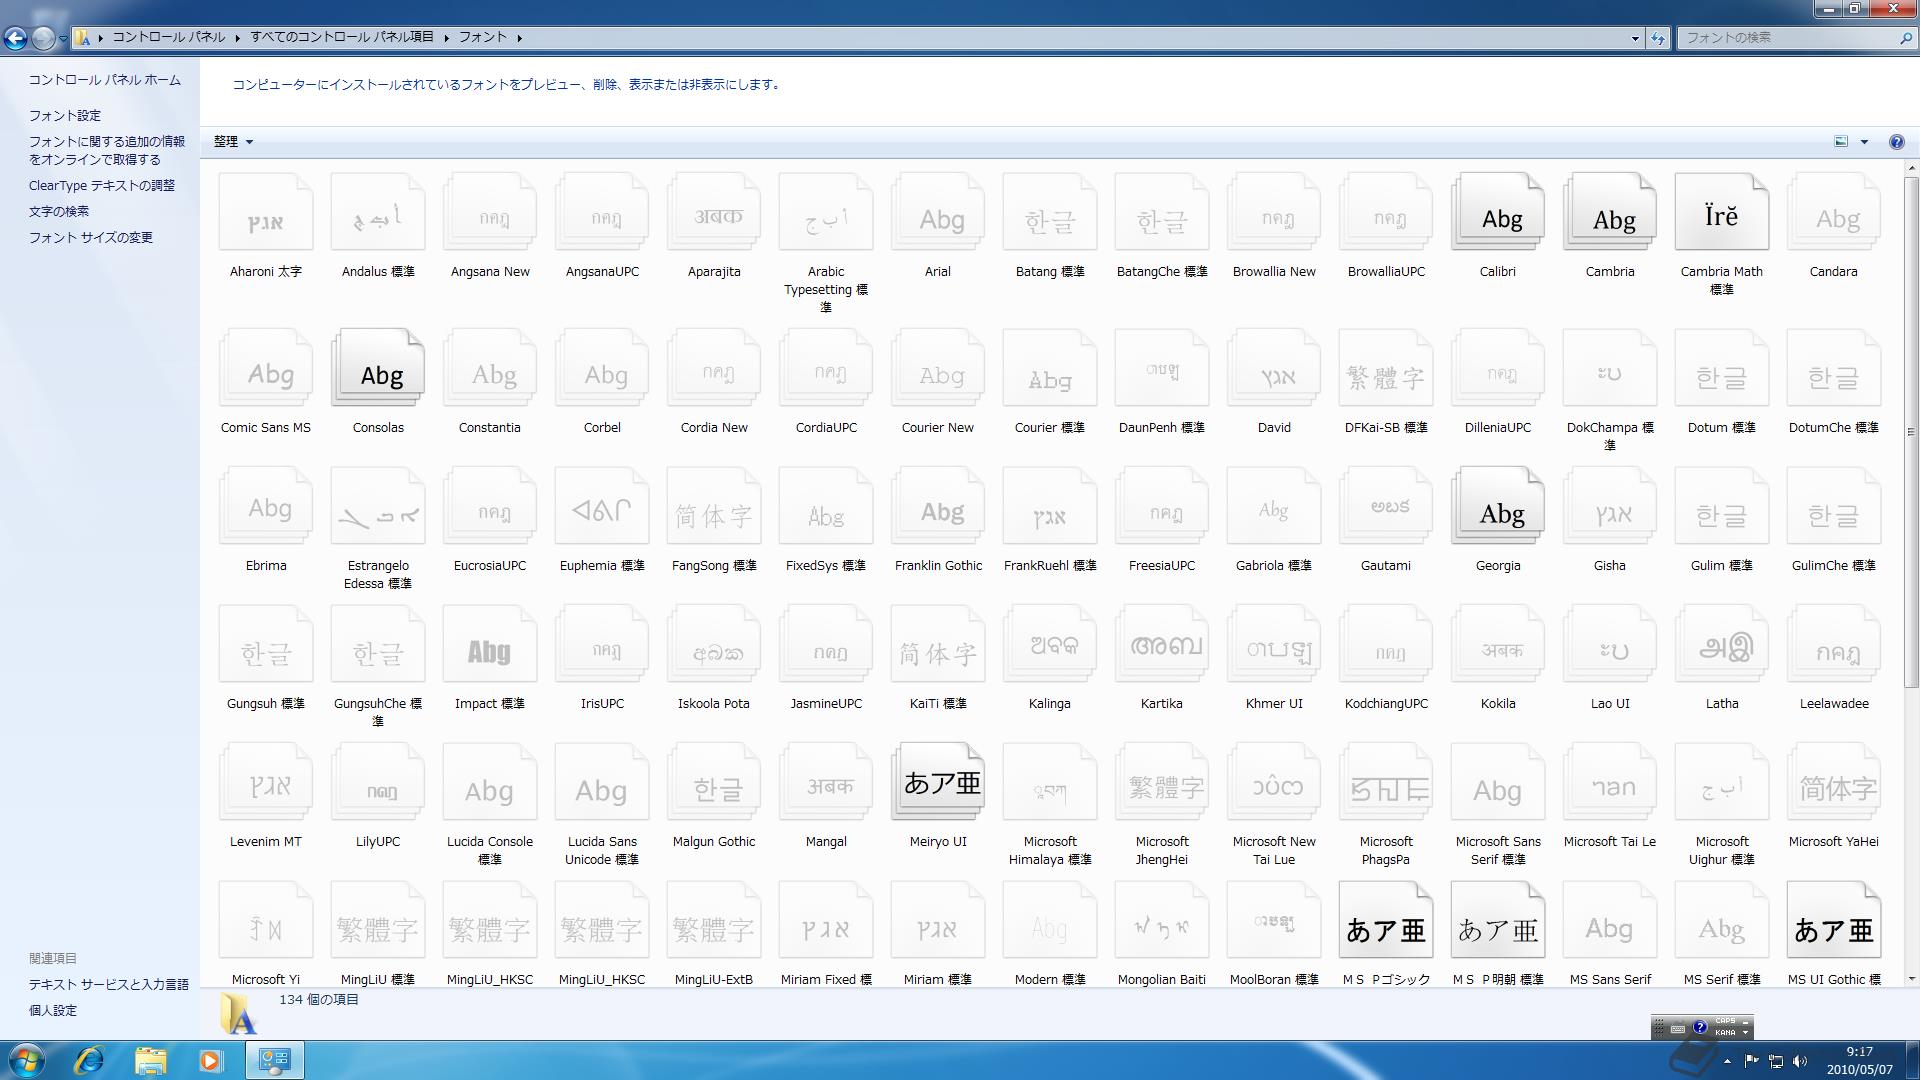The width and height of the screenshot is (1920, 1080).
Task: Click the volume speaker tray icon
Action: point(1800,1061)
